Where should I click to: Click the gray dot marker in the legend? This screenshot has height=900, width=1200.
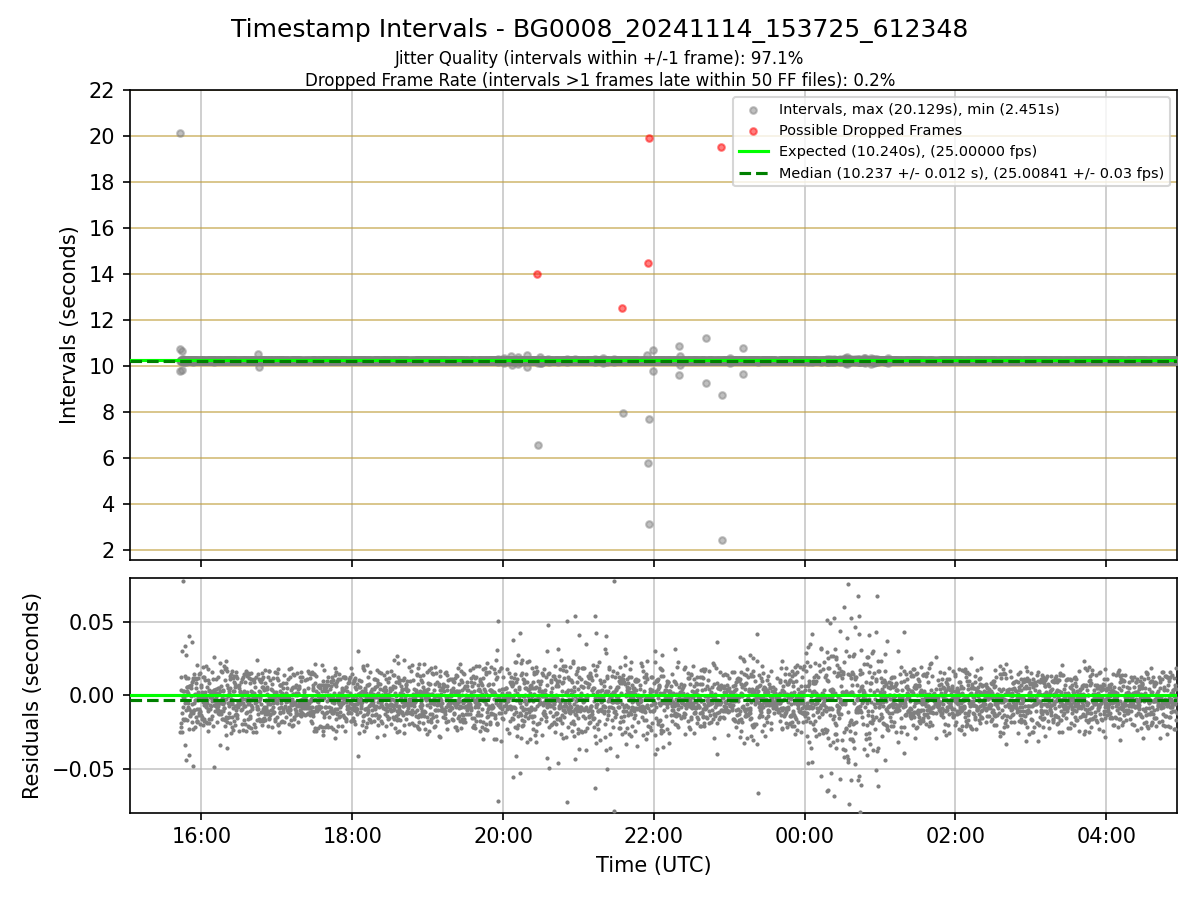[753, 109]
